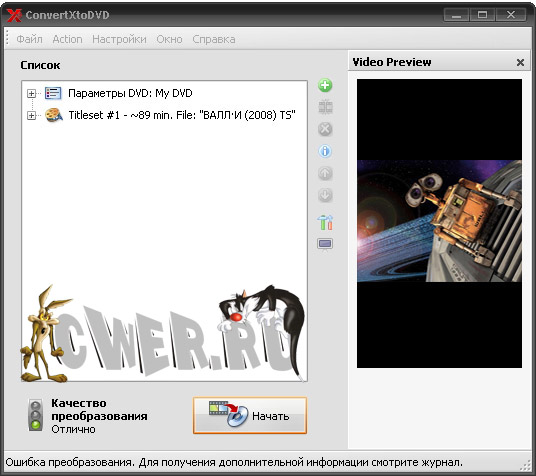Click the traffic light quality indicator
Screen dimensions: 536x476
35,415
